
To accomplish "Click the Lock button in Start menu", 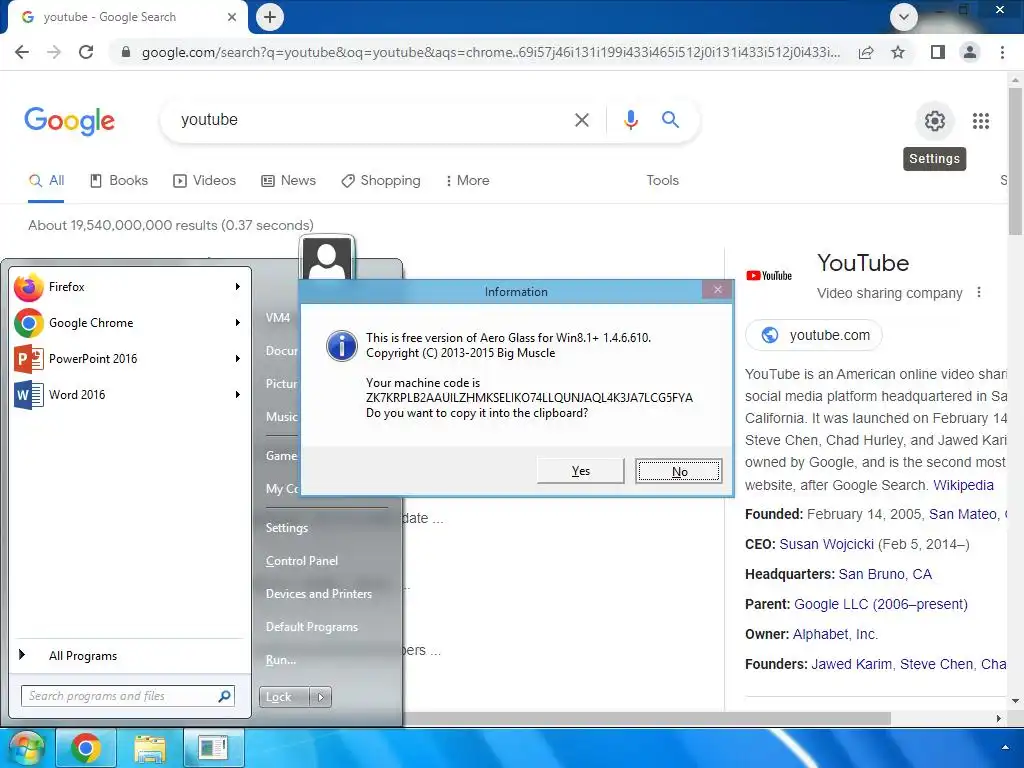I will click(x=284, y=697).
